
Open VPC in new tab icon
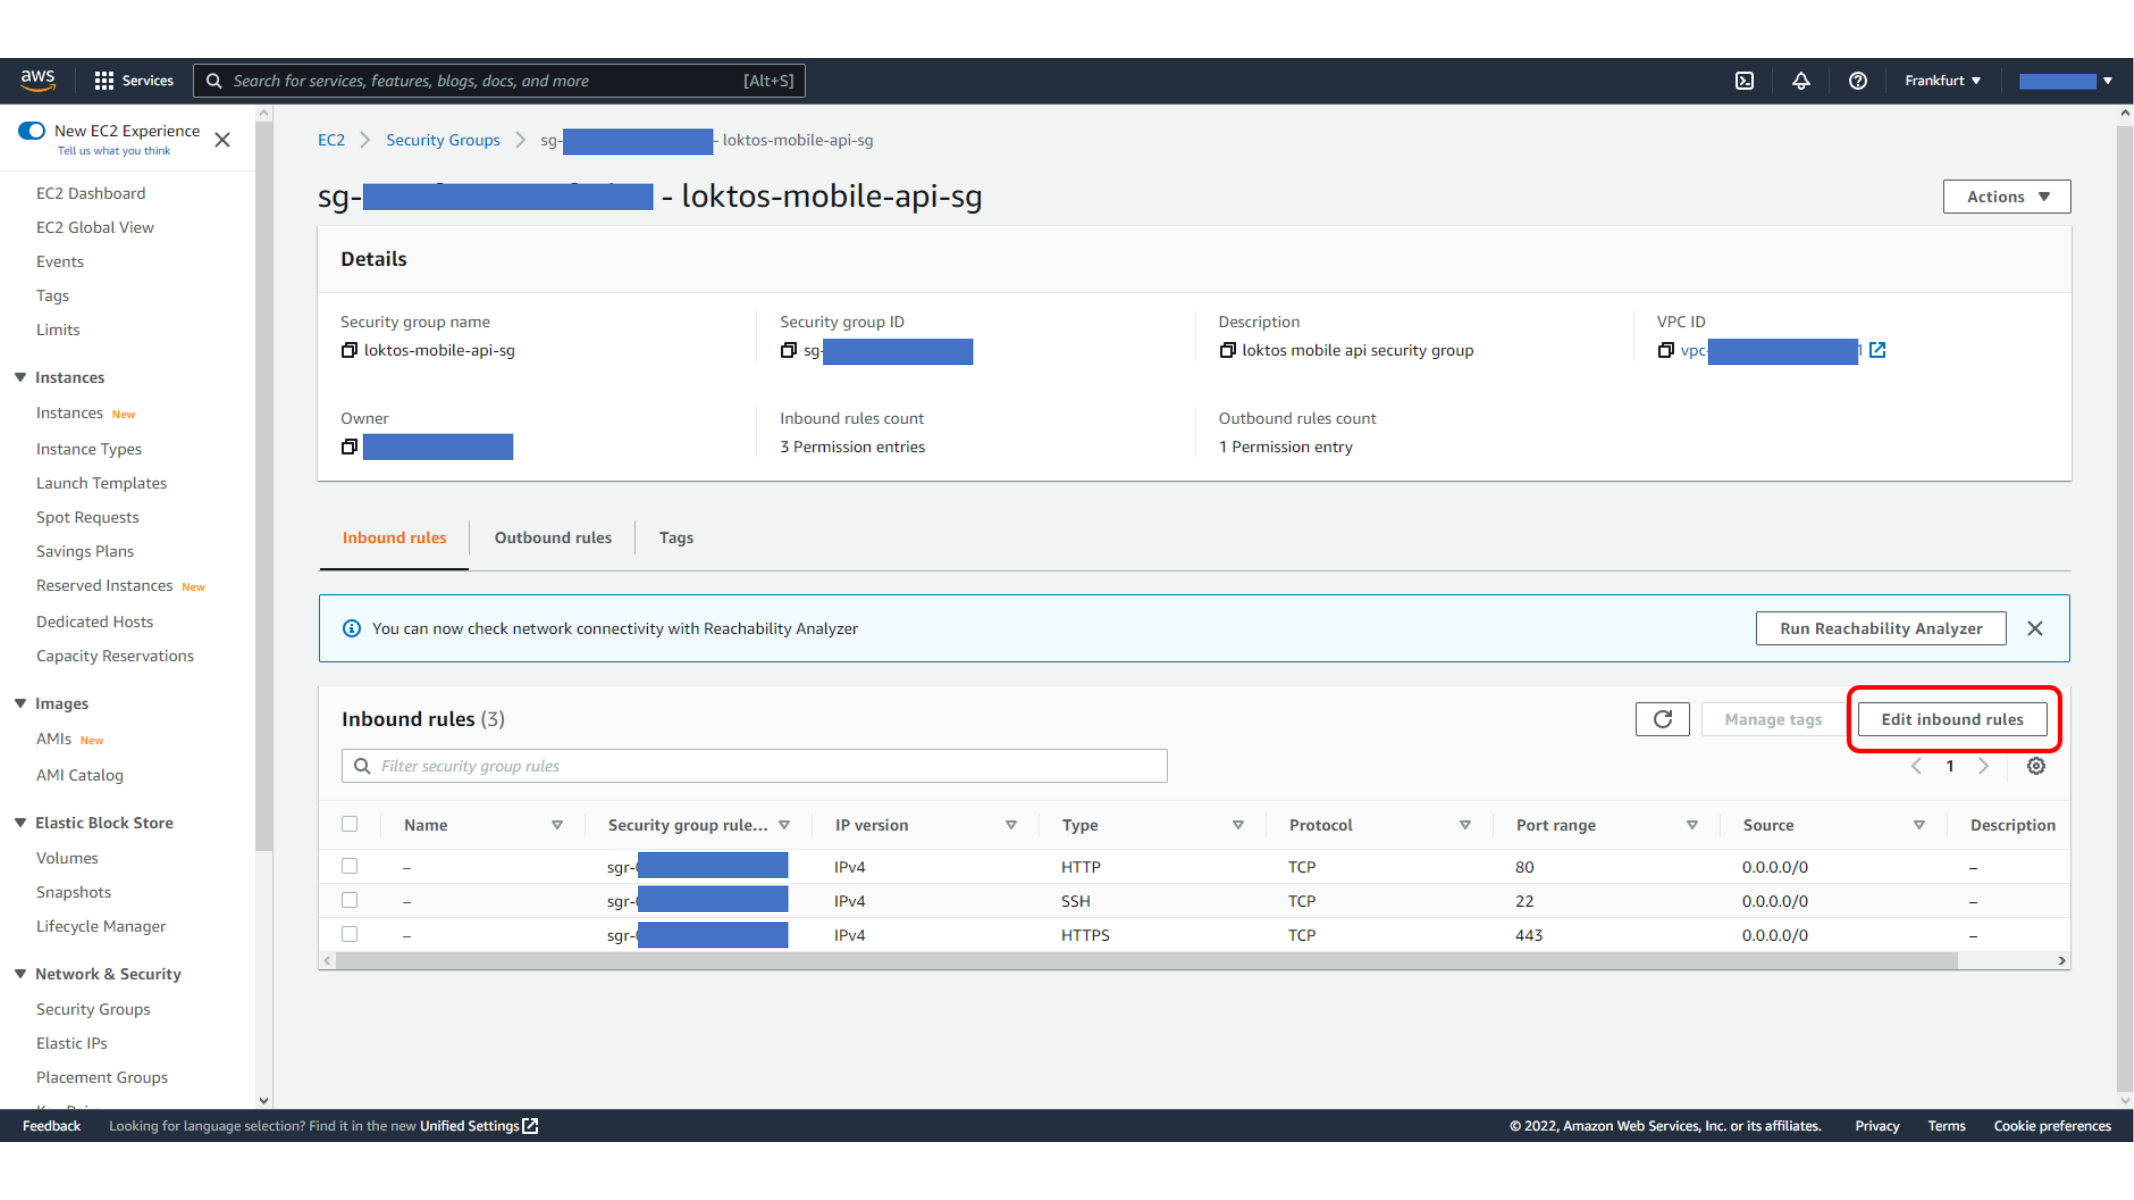(x=1877, y=350)
